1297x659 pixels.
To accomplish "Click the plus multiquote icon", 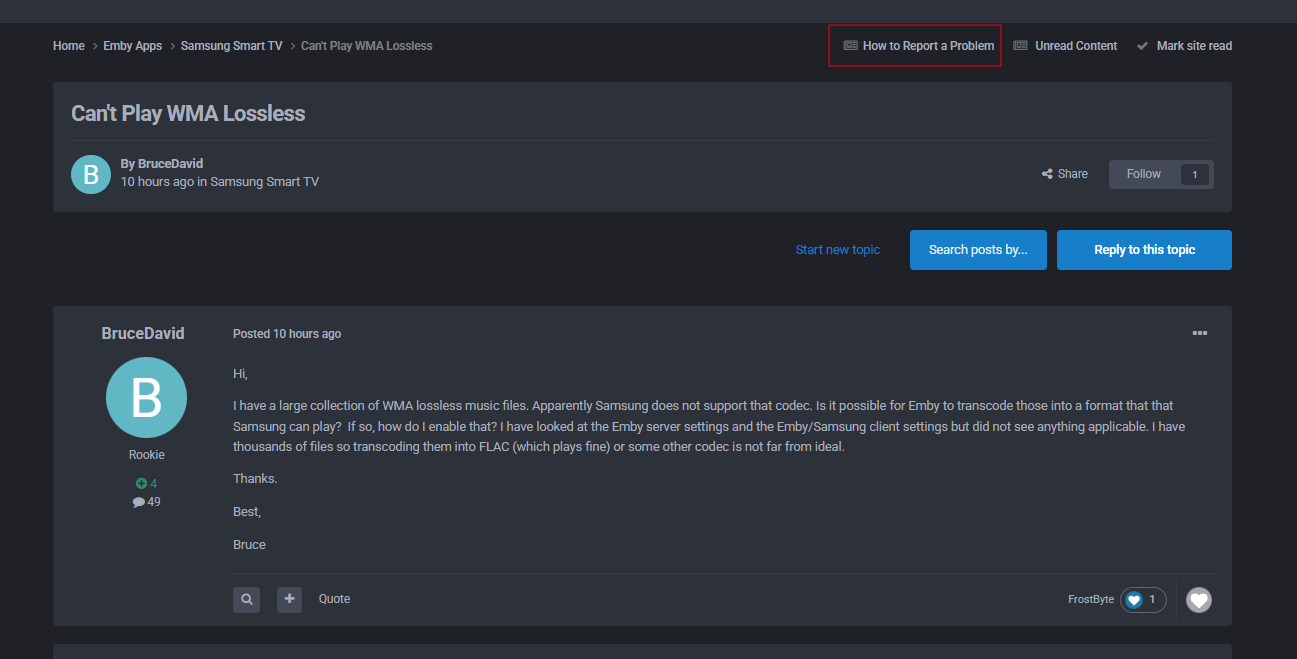I will tap(289, 599).
